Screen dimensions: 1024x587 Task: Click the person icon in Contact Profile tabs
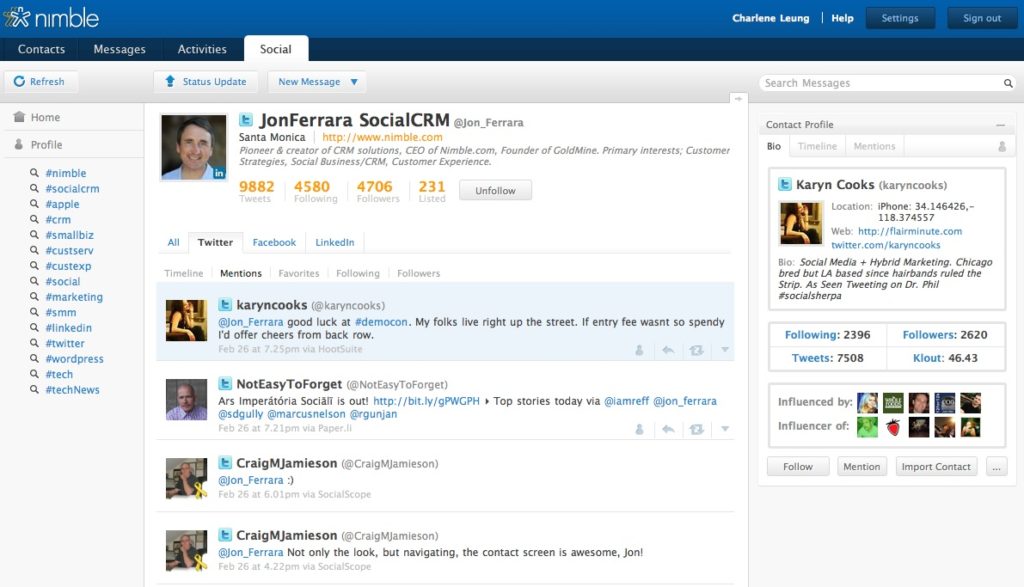point(1002,146)
